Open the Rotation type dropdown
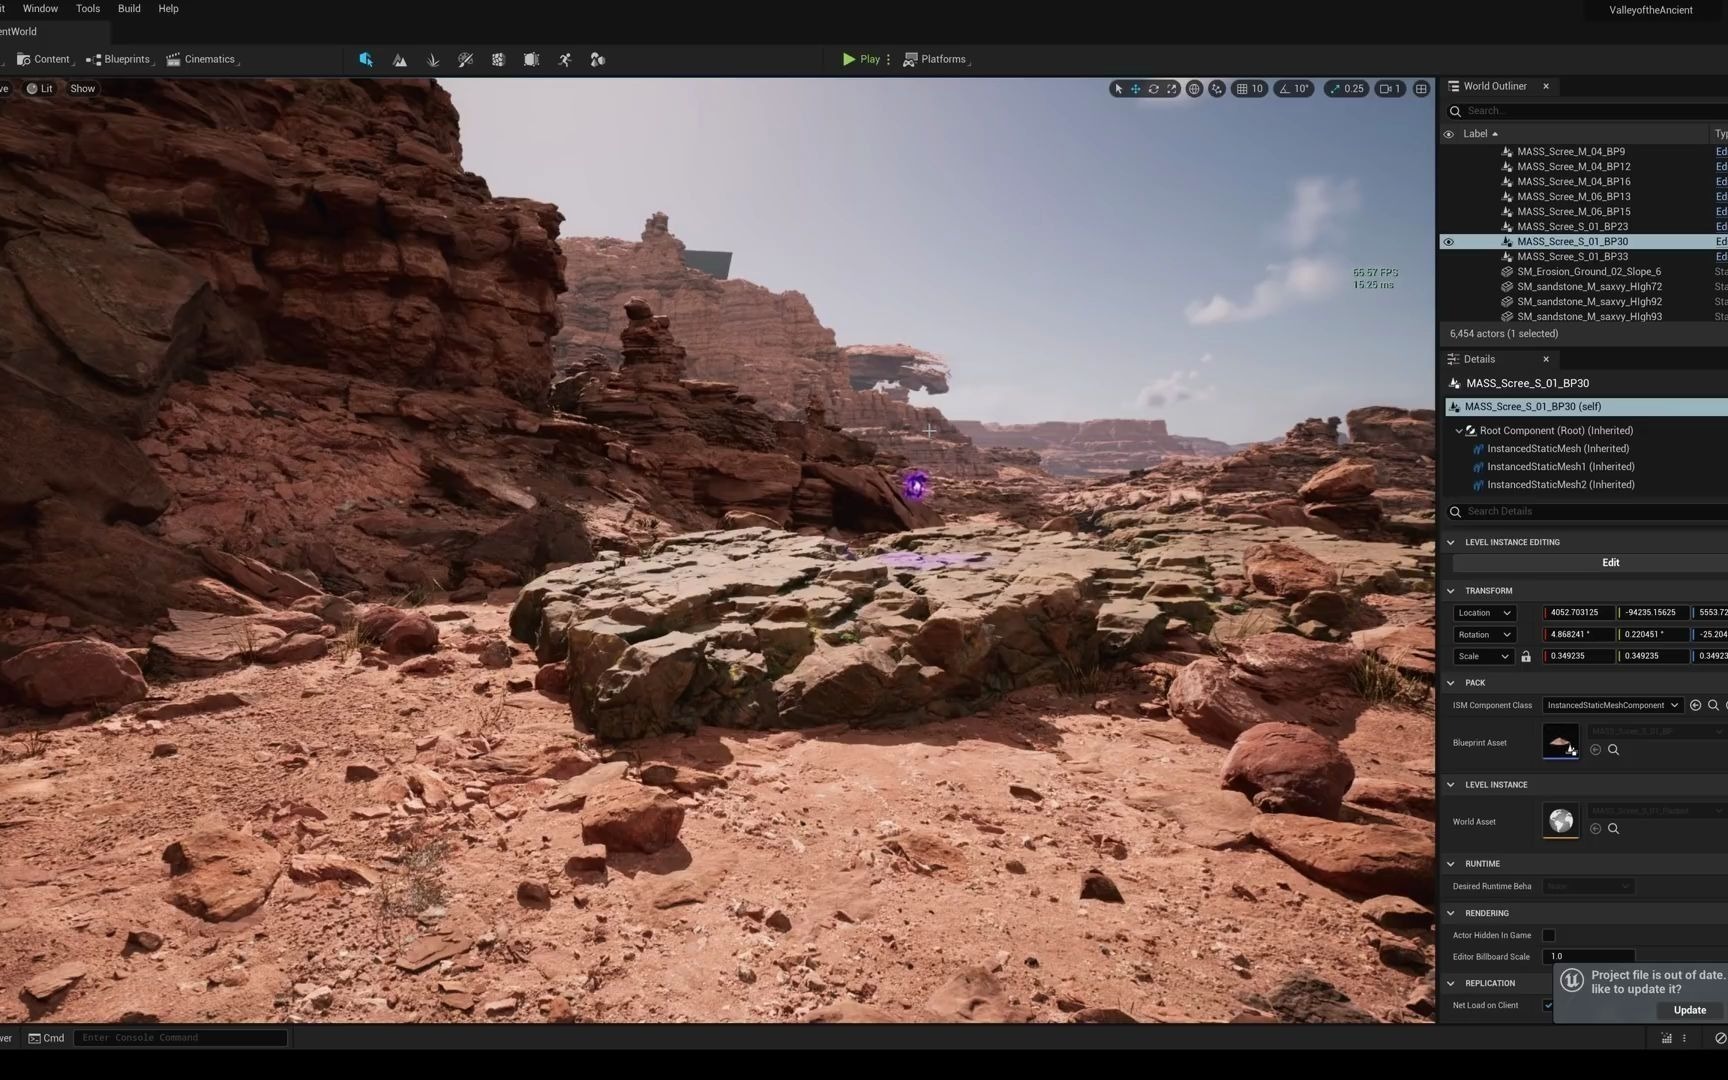Screen dimensions: 1728x1080 [1485, 635]
